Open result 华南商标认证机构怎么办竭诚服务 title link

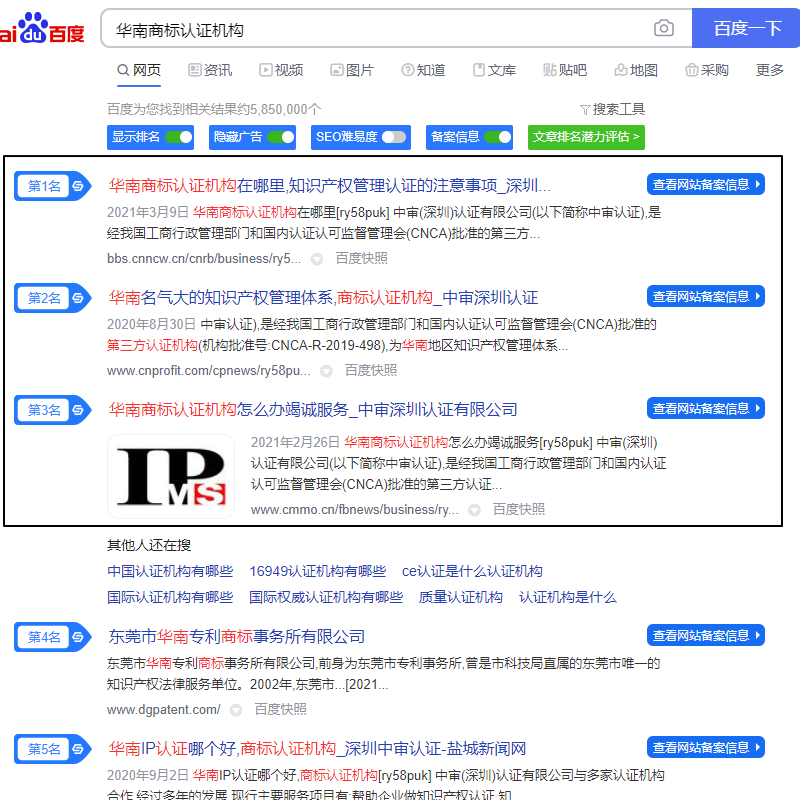[313, 410]
